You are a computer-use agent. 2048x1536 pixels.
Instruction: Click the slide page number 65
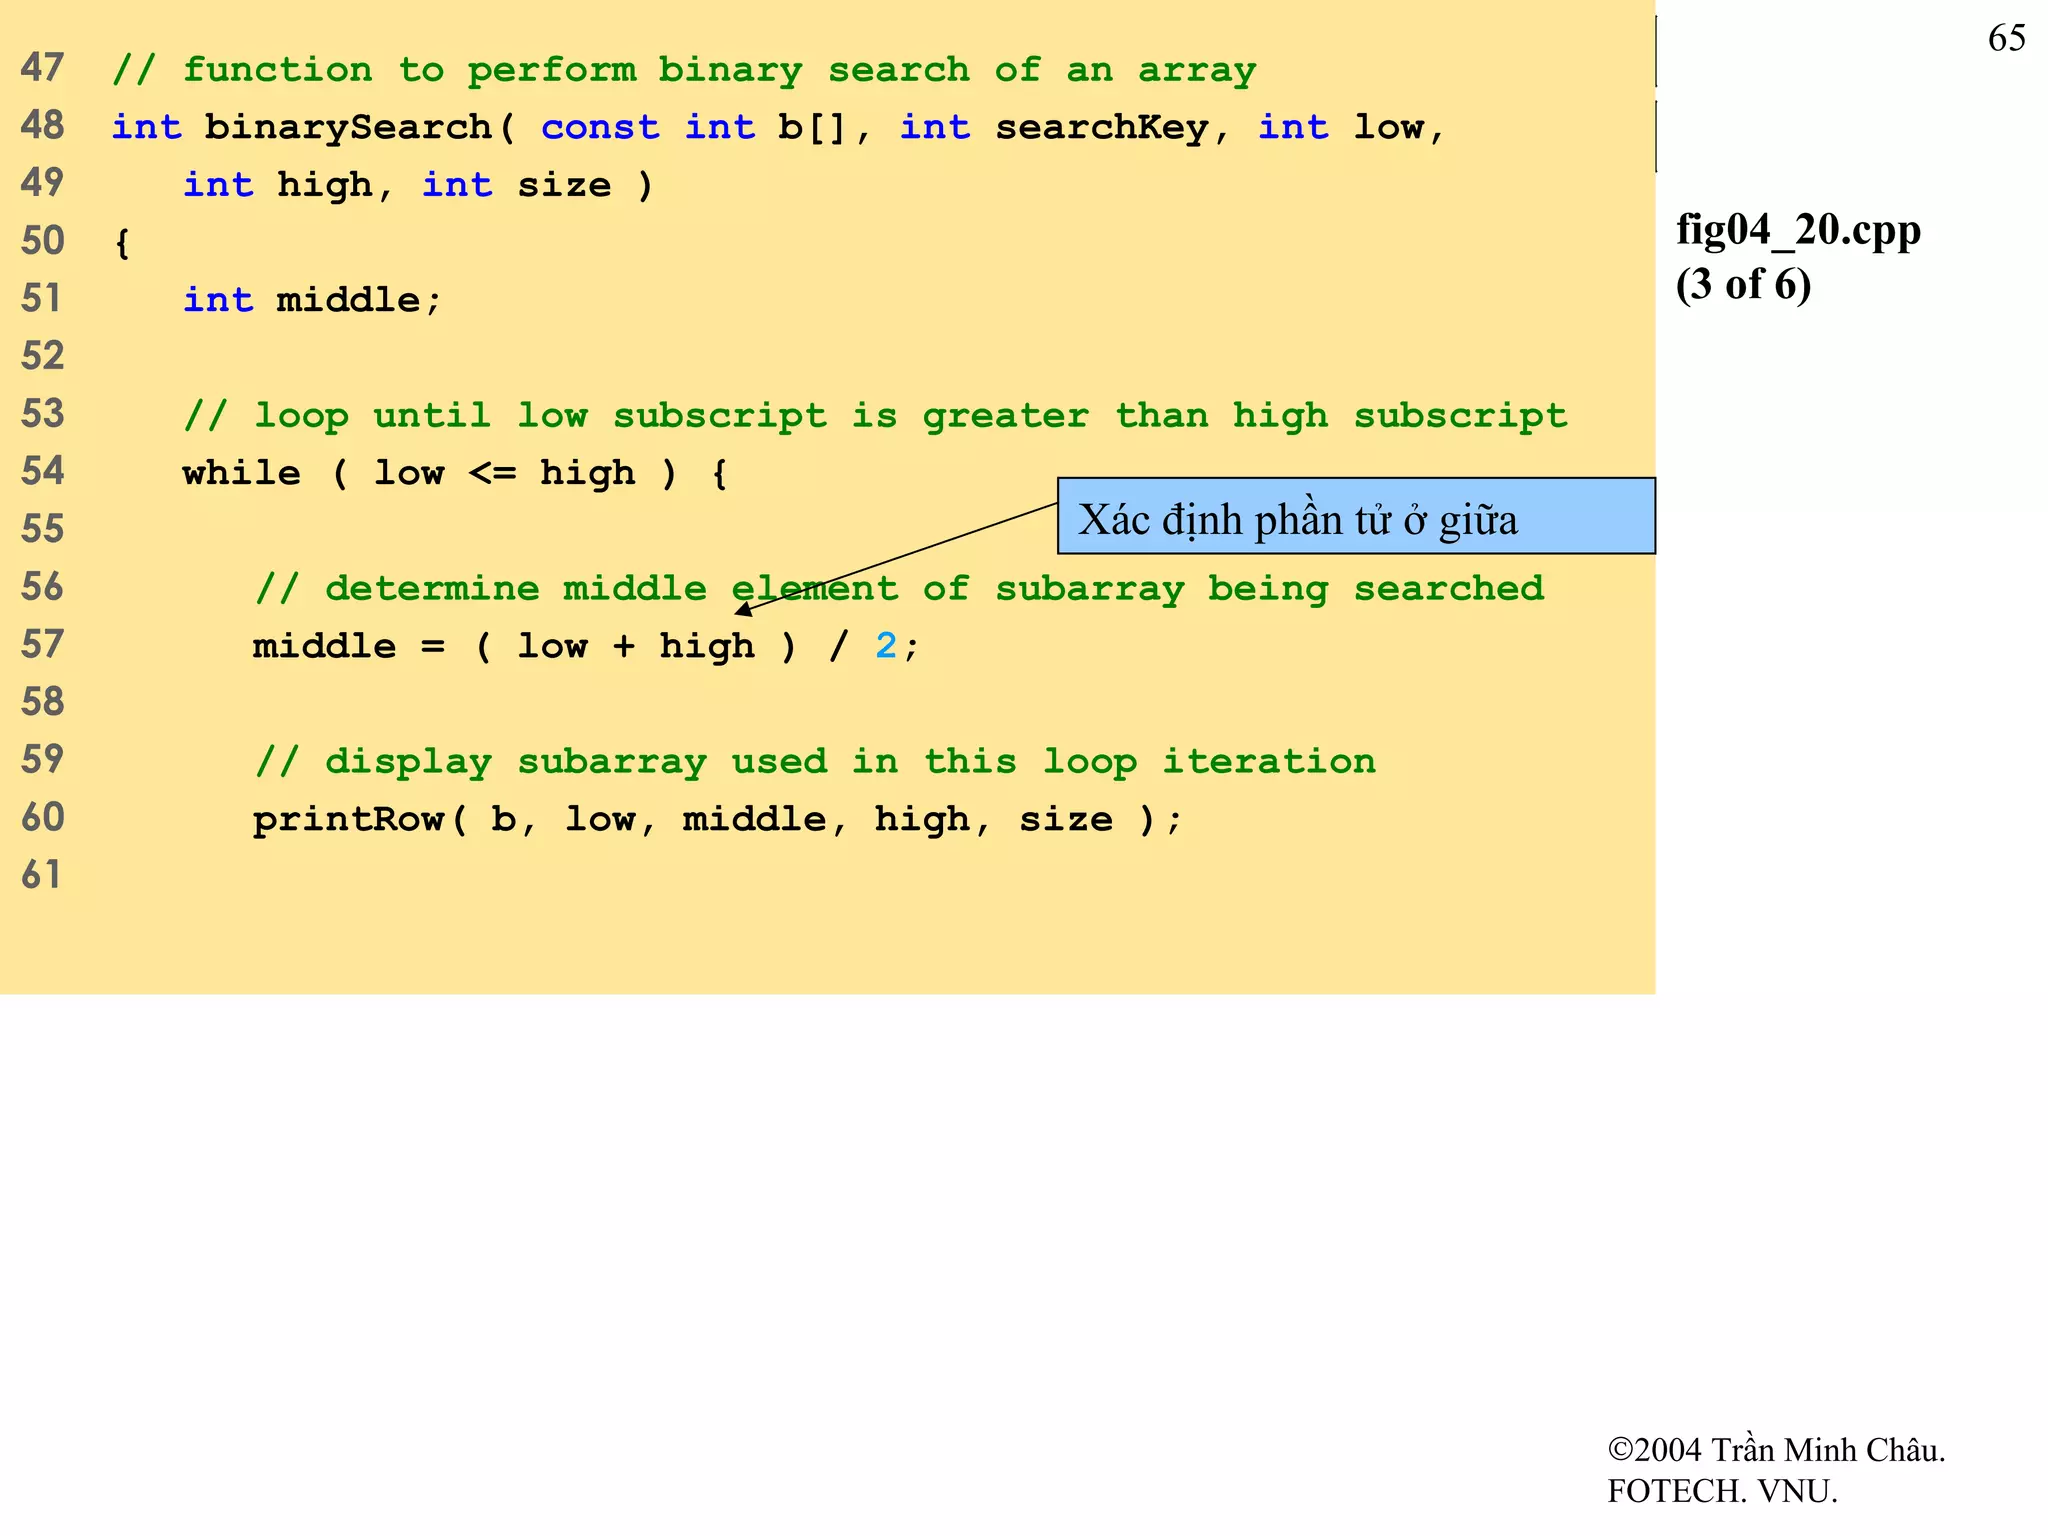click(2006, 38)
